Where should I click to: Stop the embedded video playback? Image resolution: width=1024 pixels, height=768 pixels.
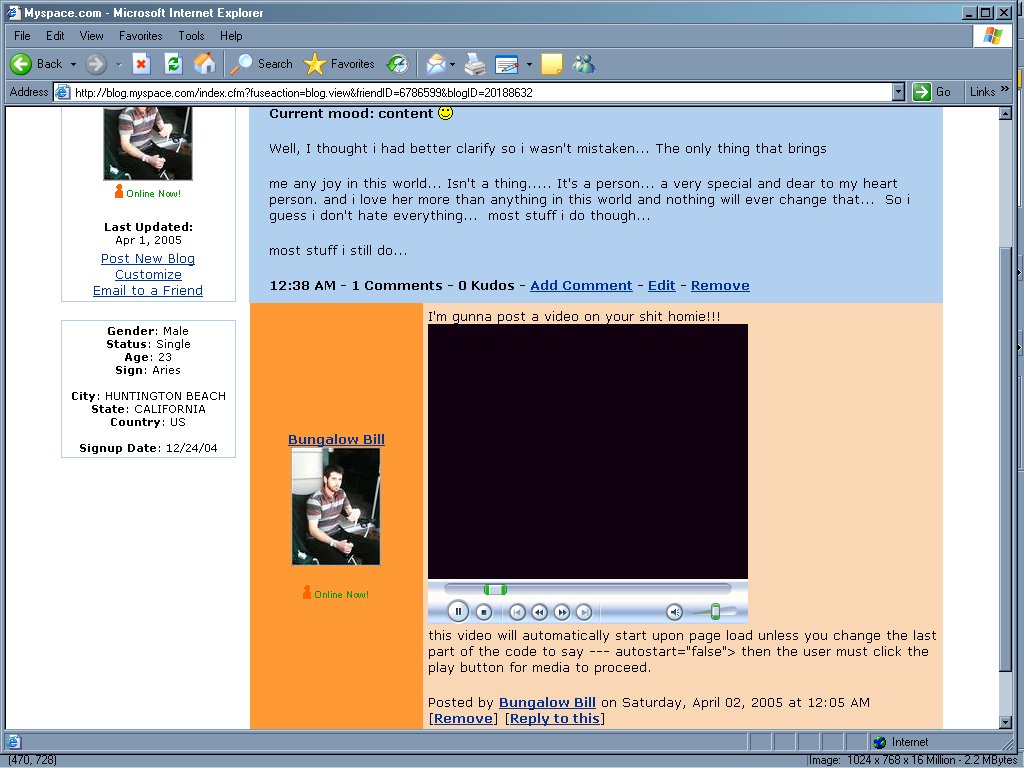tap(483, 612)
